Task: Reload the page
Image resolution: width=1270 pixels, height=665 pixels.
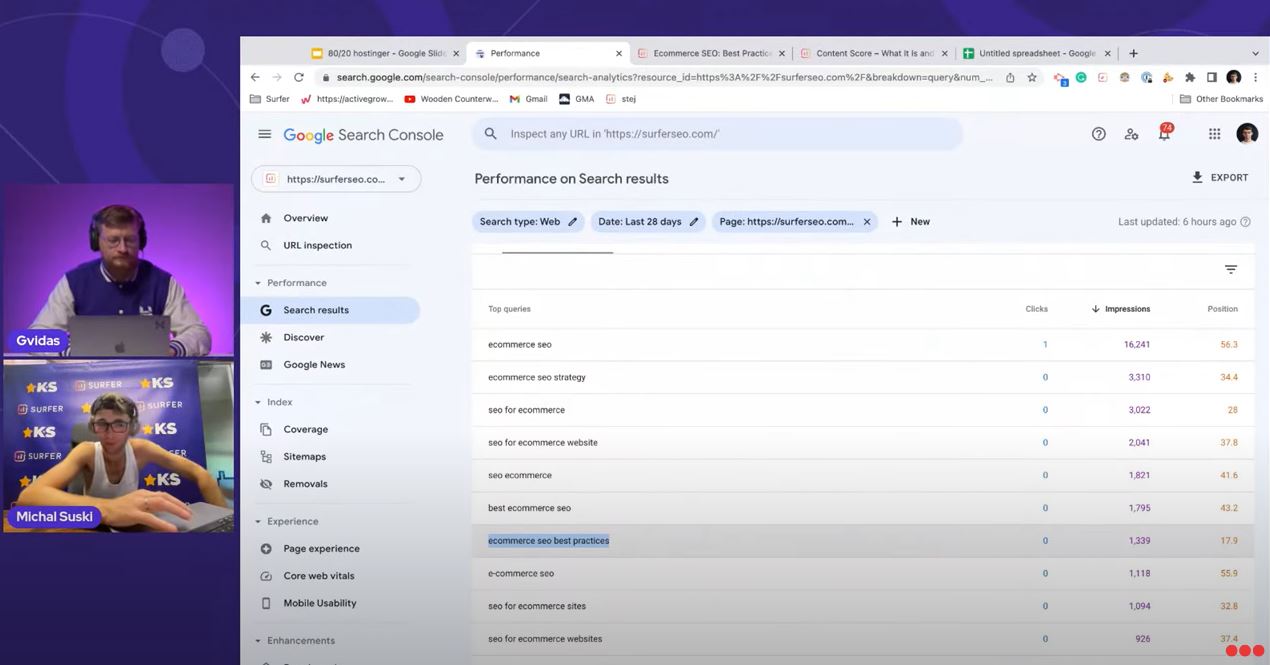Action: (299, 77)
